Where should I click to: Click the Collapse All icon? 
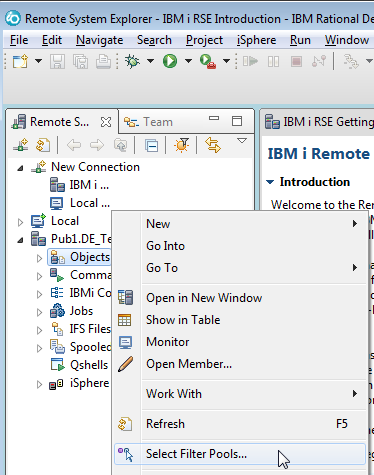tap(152, 146)
